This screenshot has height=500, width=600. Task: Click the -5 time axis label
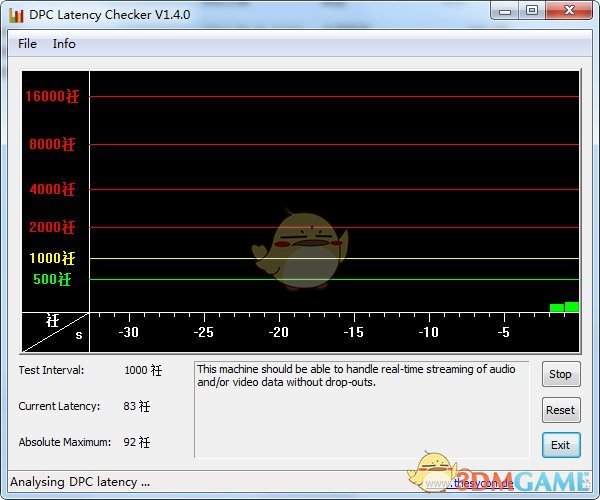pos(504,332)
